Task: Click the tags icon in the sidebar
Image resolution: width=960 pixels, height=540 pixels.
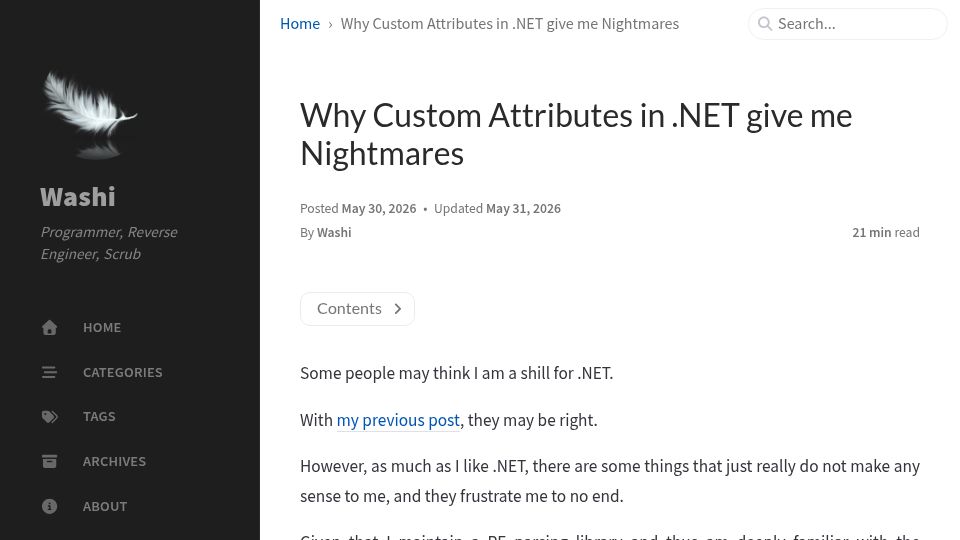Action: (50, 417)
